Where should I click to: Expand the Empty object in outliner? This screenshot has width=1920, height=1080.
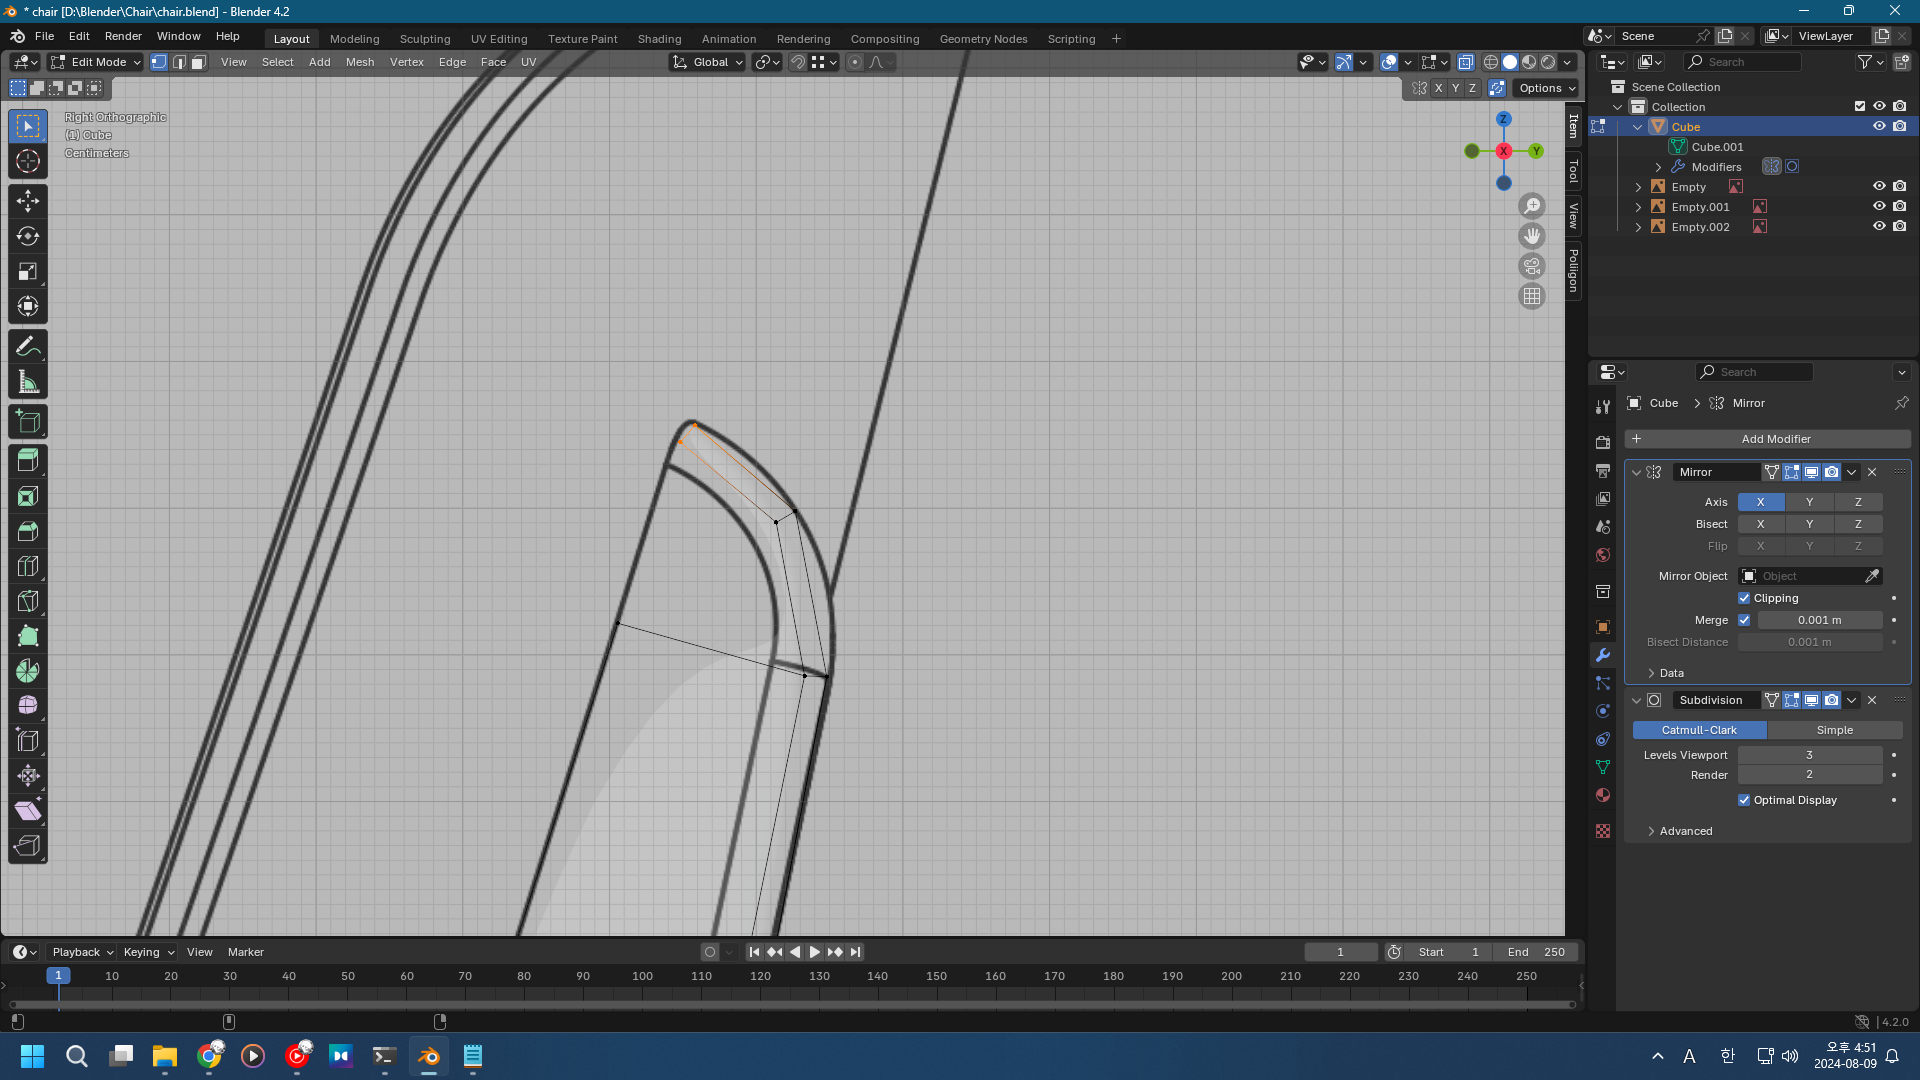click(1638, 187)
